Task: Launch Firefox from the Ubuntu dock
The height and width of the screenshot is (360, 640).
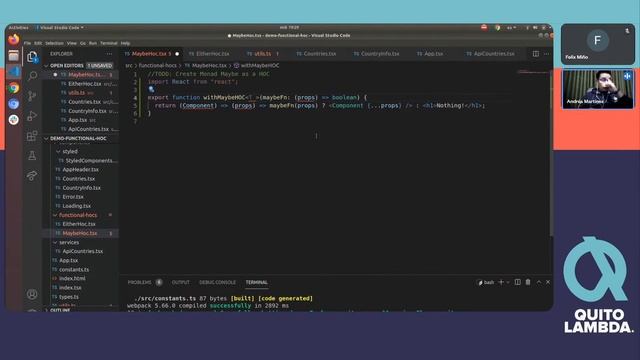Action: pyautogui.click(x=14, y=40)
